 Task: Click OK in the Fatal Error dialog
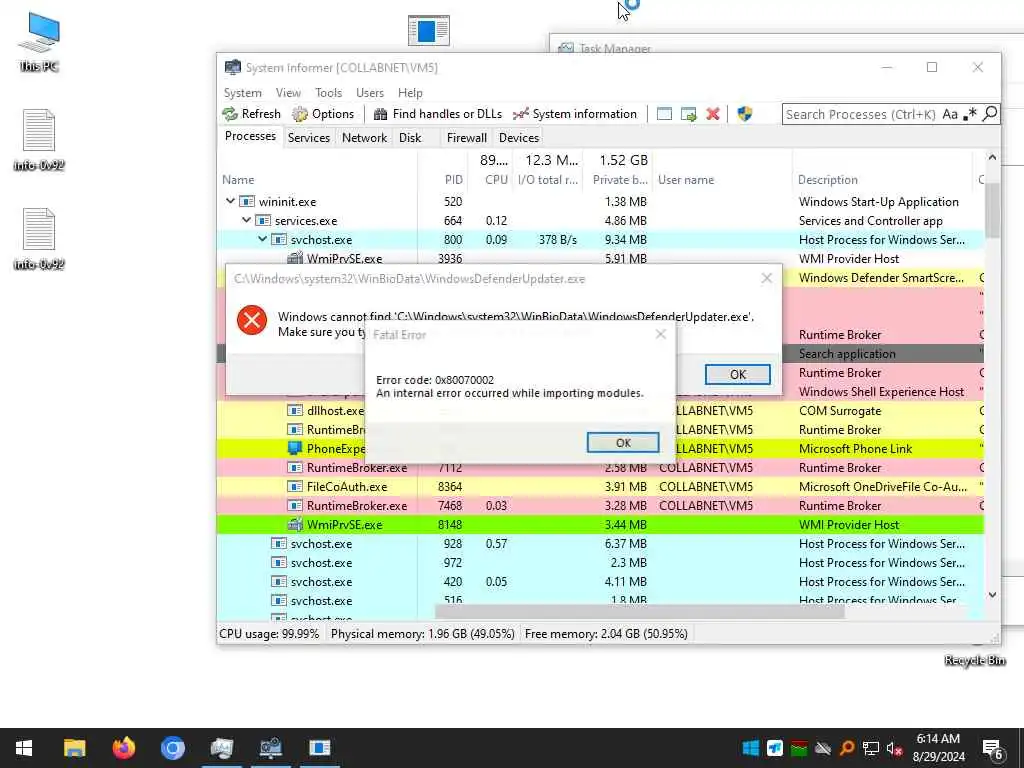point(623,443)
